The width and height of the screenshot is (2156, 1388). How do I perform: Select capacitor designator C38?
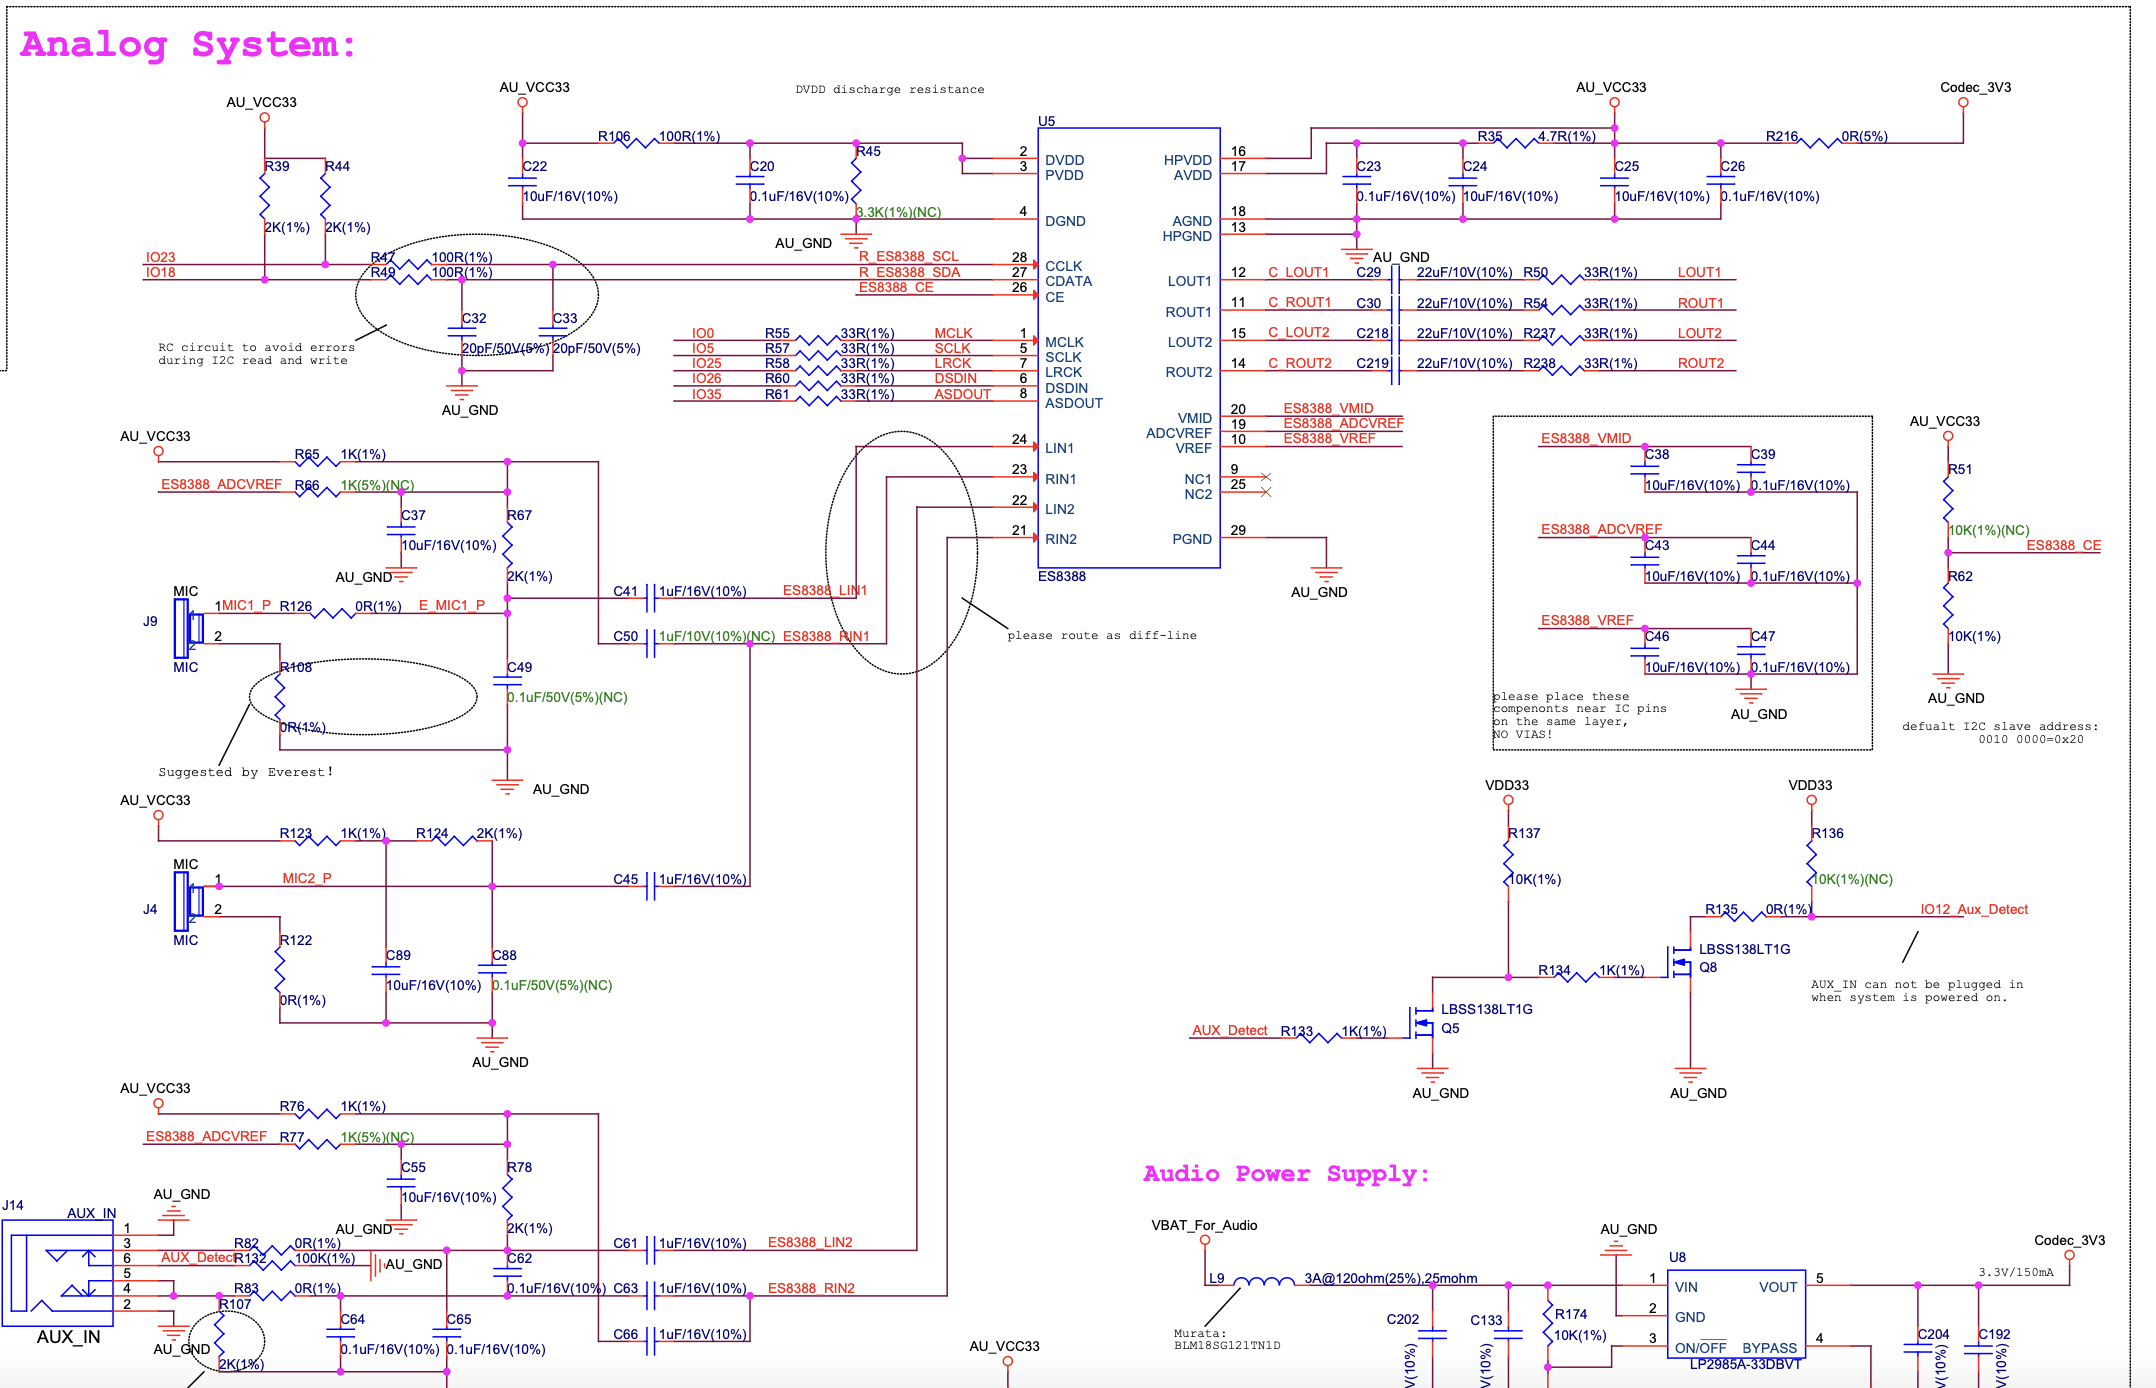(1657, 454)
